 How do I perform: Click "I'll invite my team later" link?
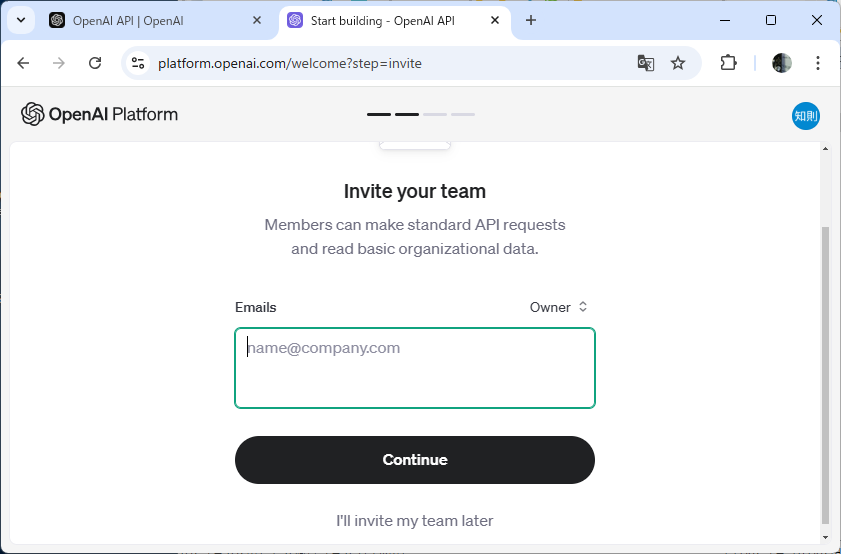tap(415, 521)
